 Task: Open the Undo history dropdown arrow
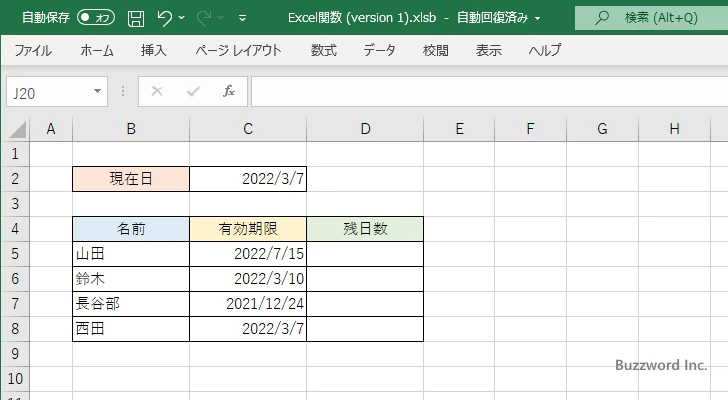tap(182, 18)
